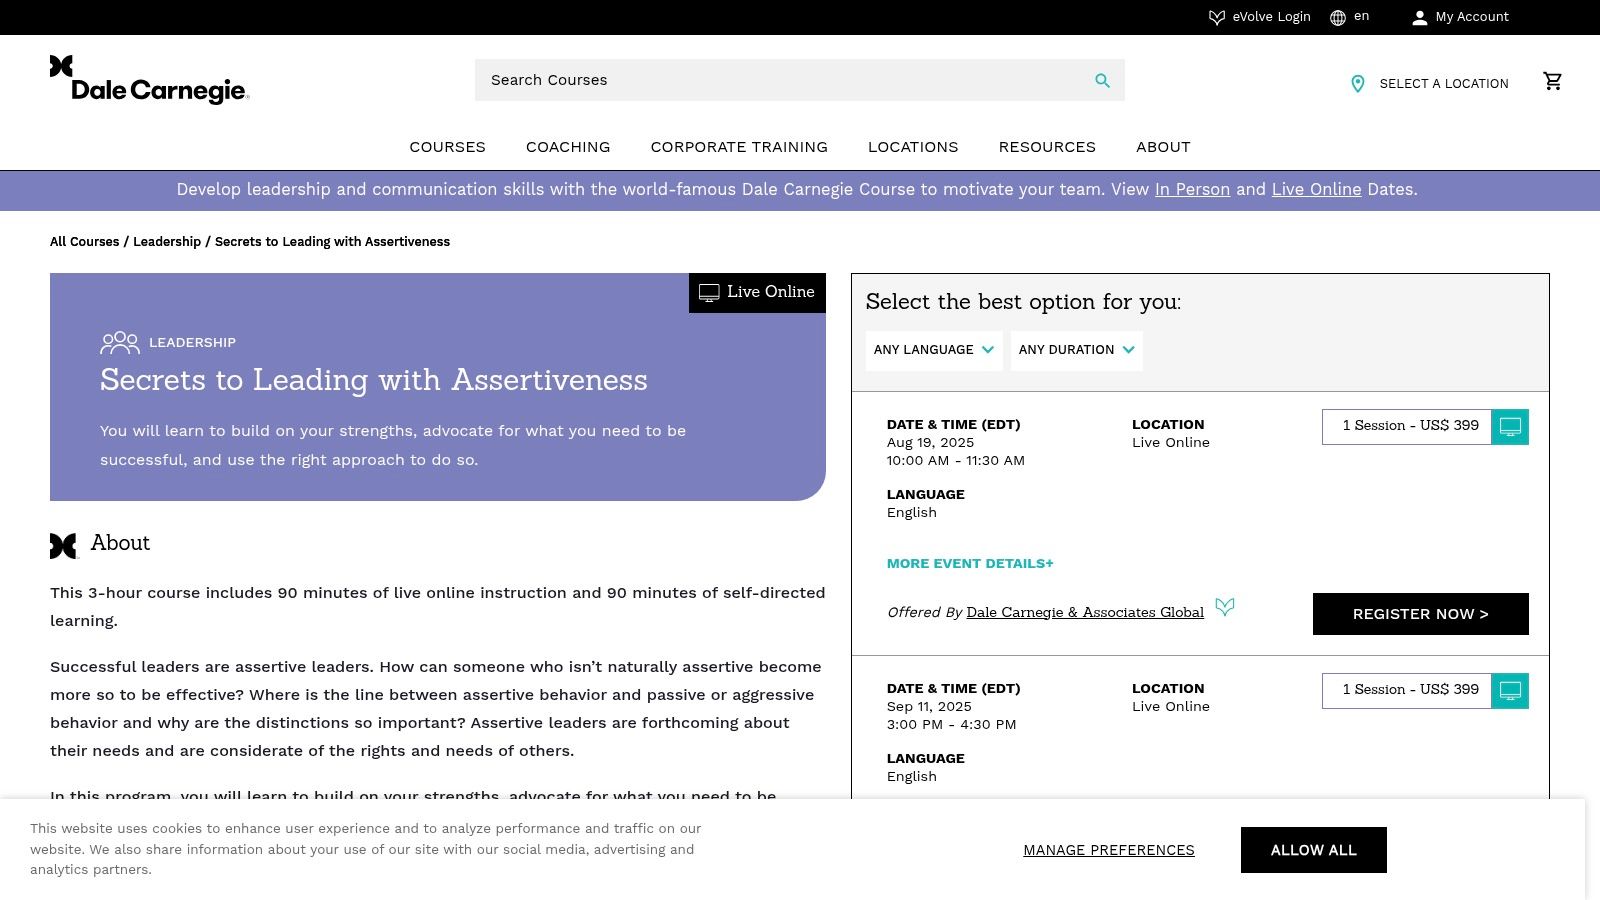Expand More Event Details for Aug 19
1600x900 pixels.
(970, 564)
